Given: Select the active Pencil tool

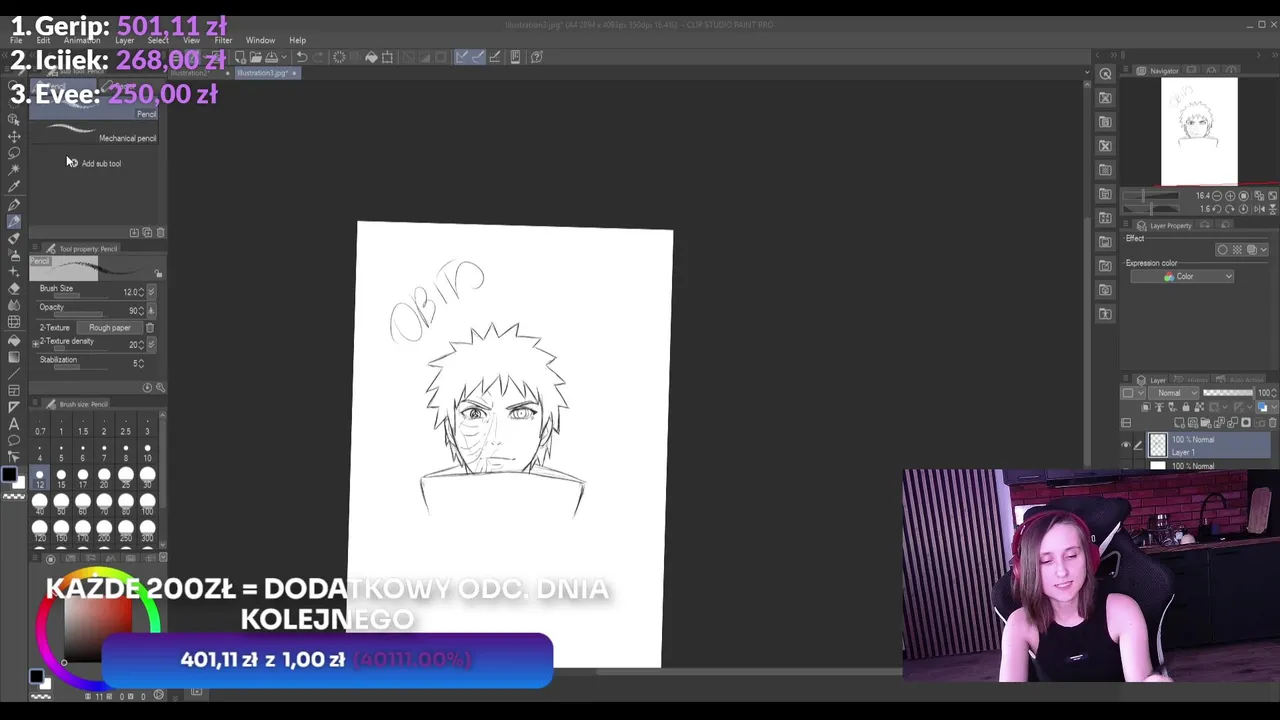Looking at the screenshot, I should [x=14, y=221].
